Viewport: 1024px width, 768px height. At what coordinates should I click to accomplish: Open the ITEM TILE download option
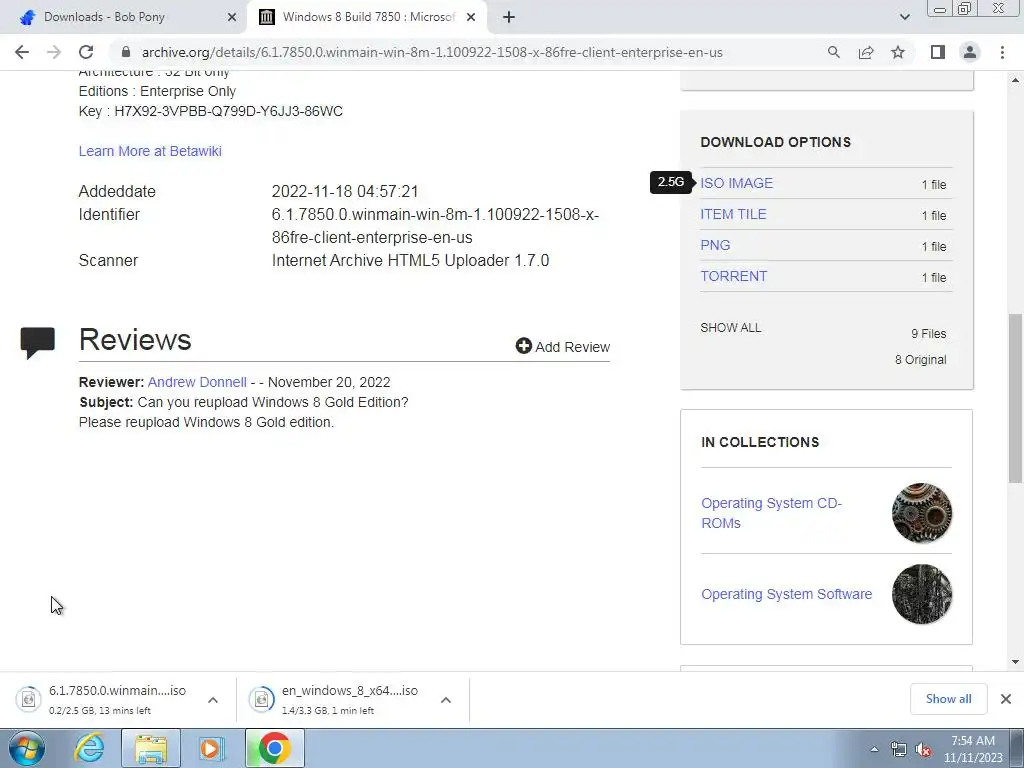click(x=733, y=214)
